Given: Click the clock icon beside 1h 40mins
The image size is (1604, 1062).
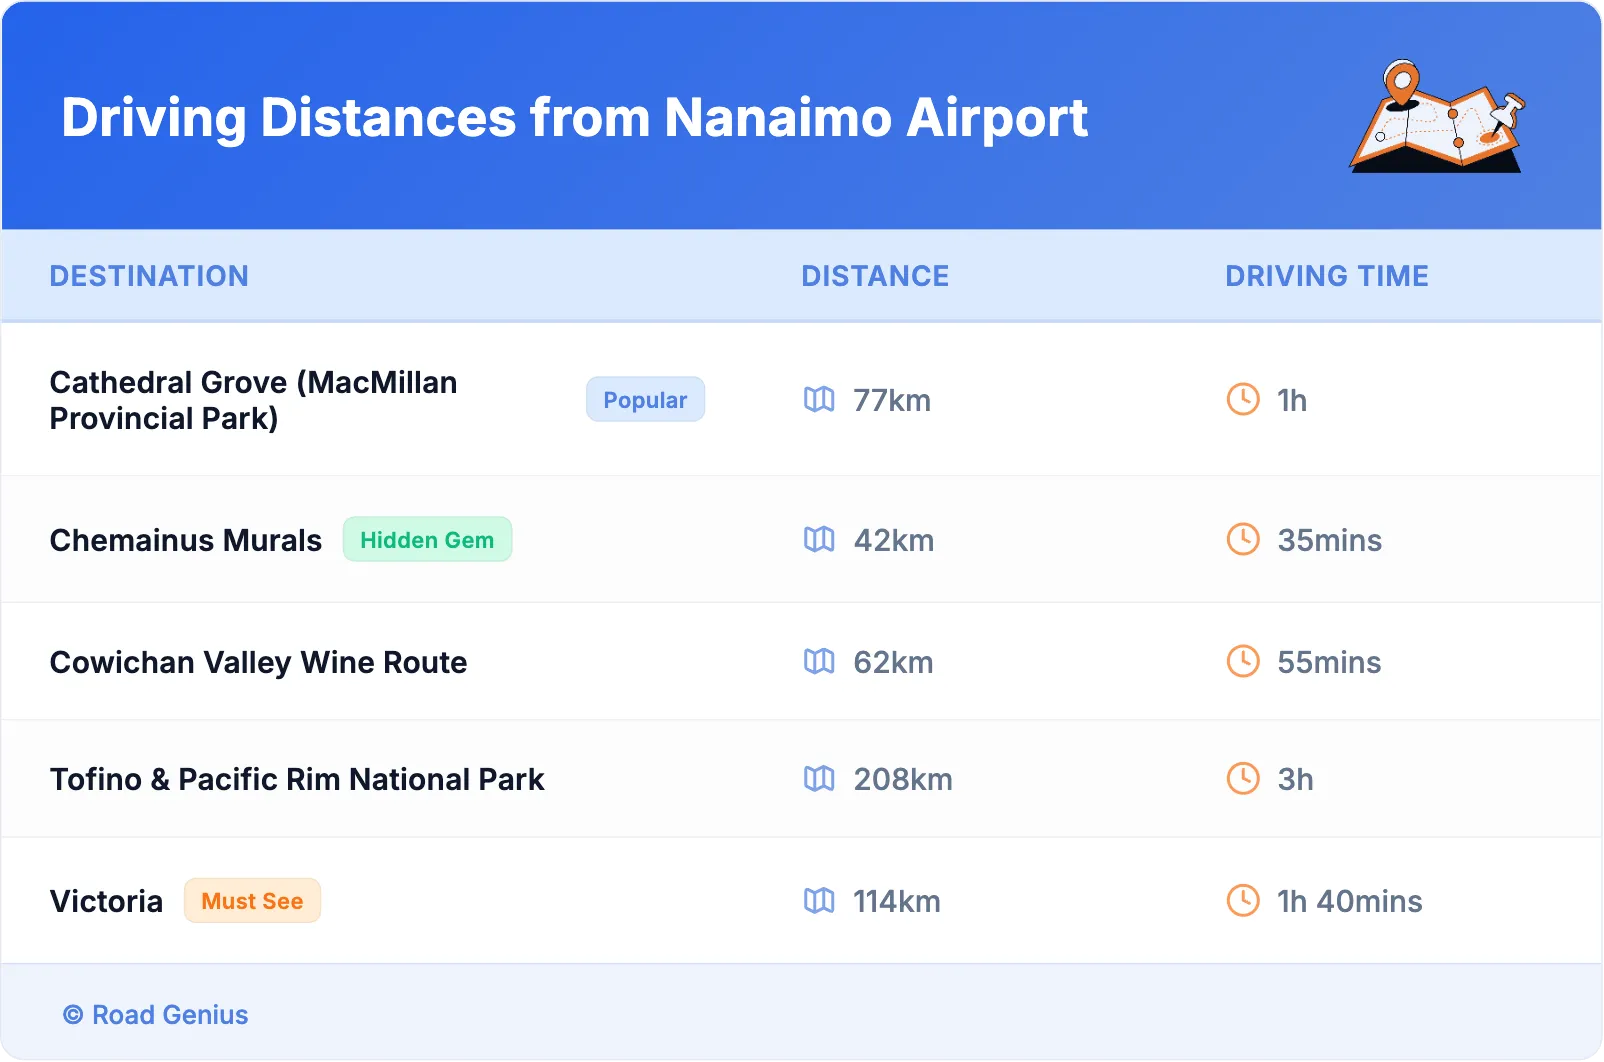Looking at the screenshot, I should 1243,901.
